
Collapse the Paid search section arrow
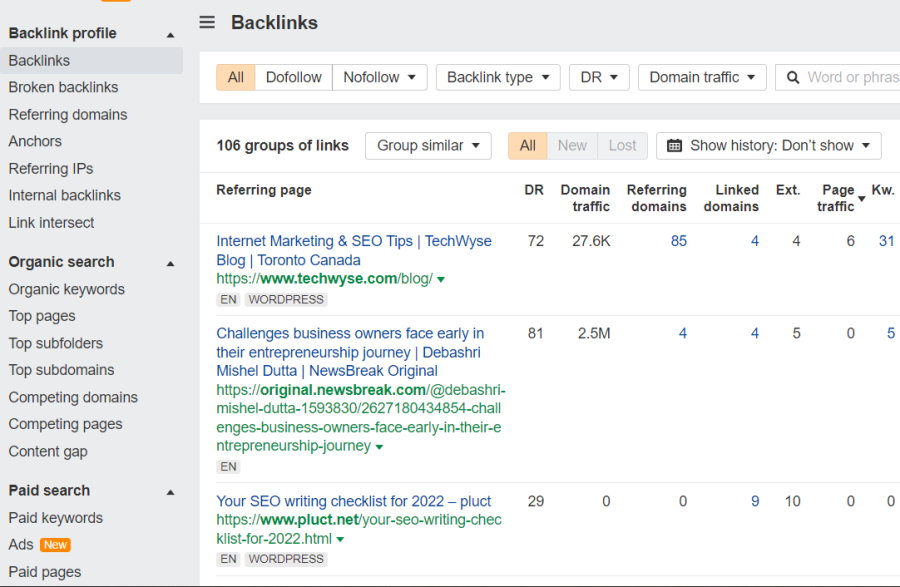point(170,492)
